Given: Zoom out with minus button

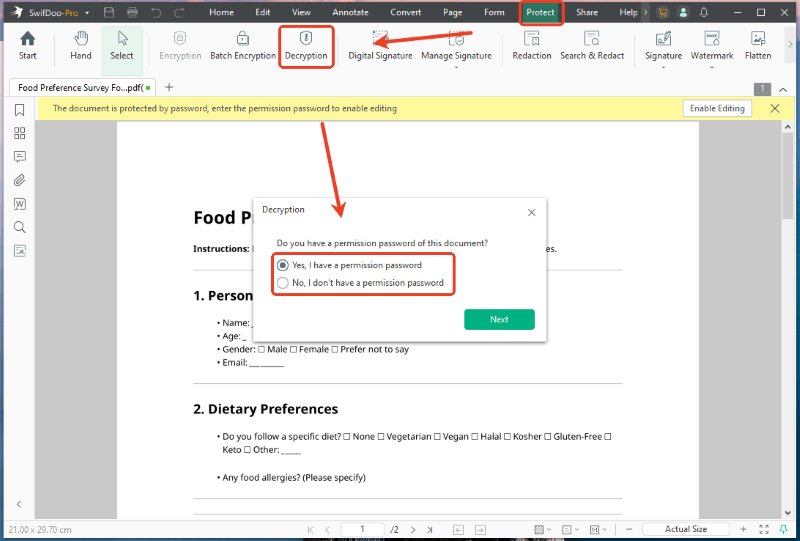Looking at the screenshot, I should (x=629, y=530).
